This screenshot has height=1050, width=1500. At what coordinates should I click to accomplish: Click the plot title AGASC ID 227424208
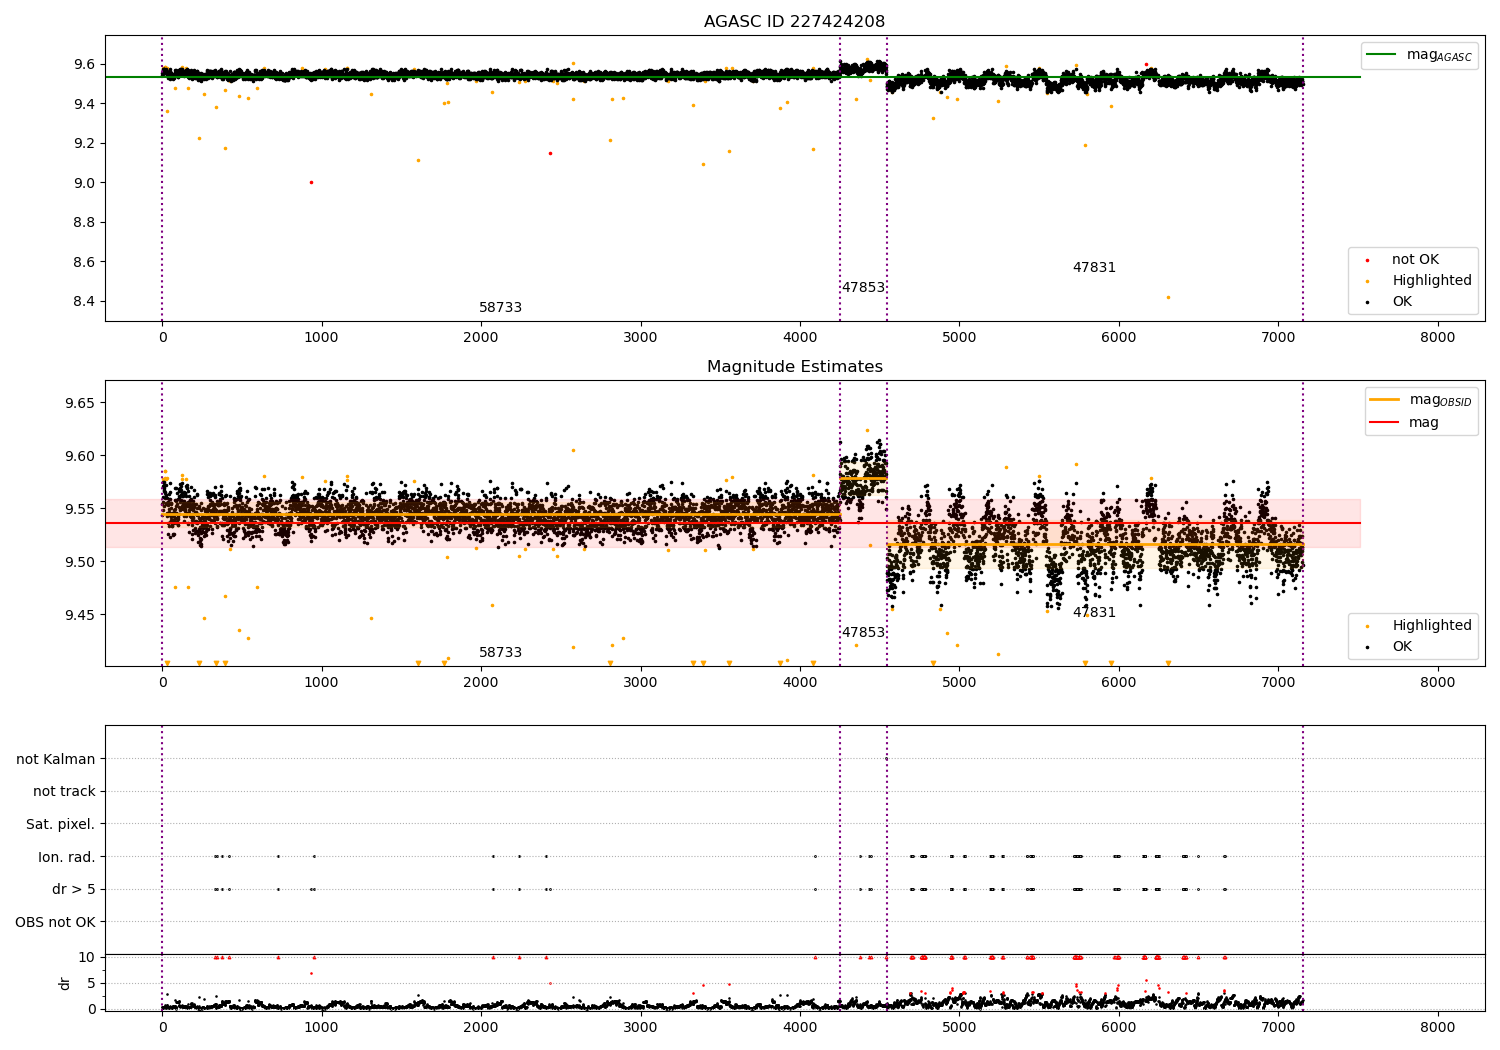pyautogui.click(x=794, y=22)
